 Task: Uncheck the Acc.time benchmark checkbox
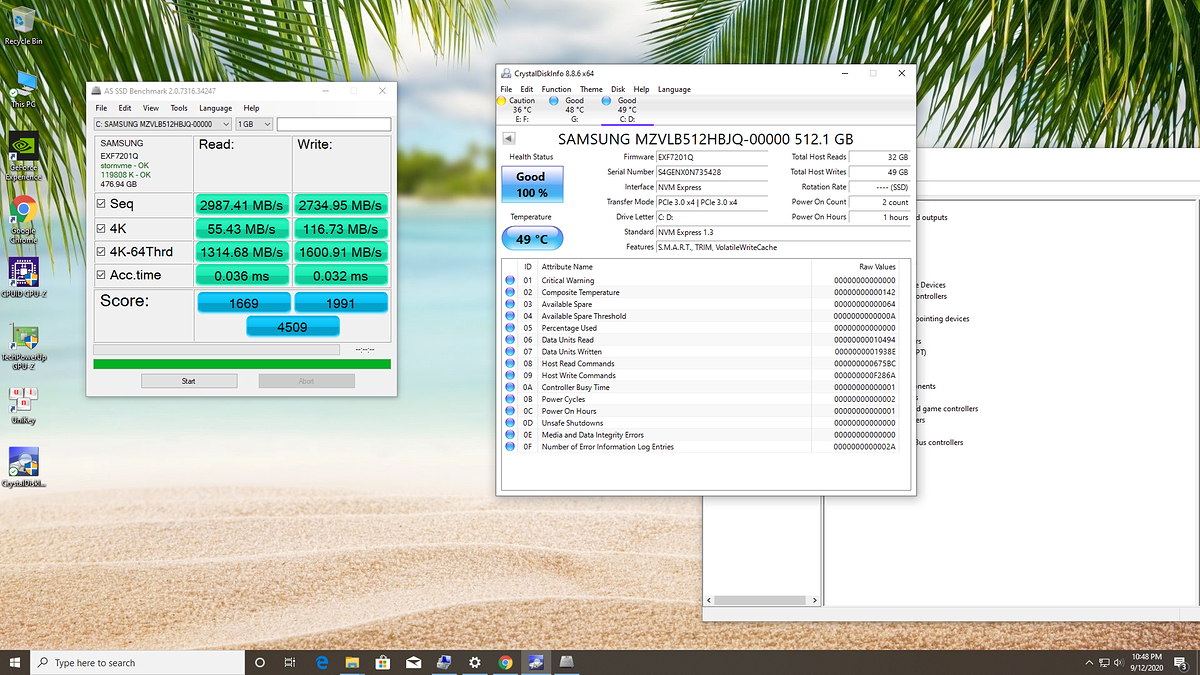[100, 275]
